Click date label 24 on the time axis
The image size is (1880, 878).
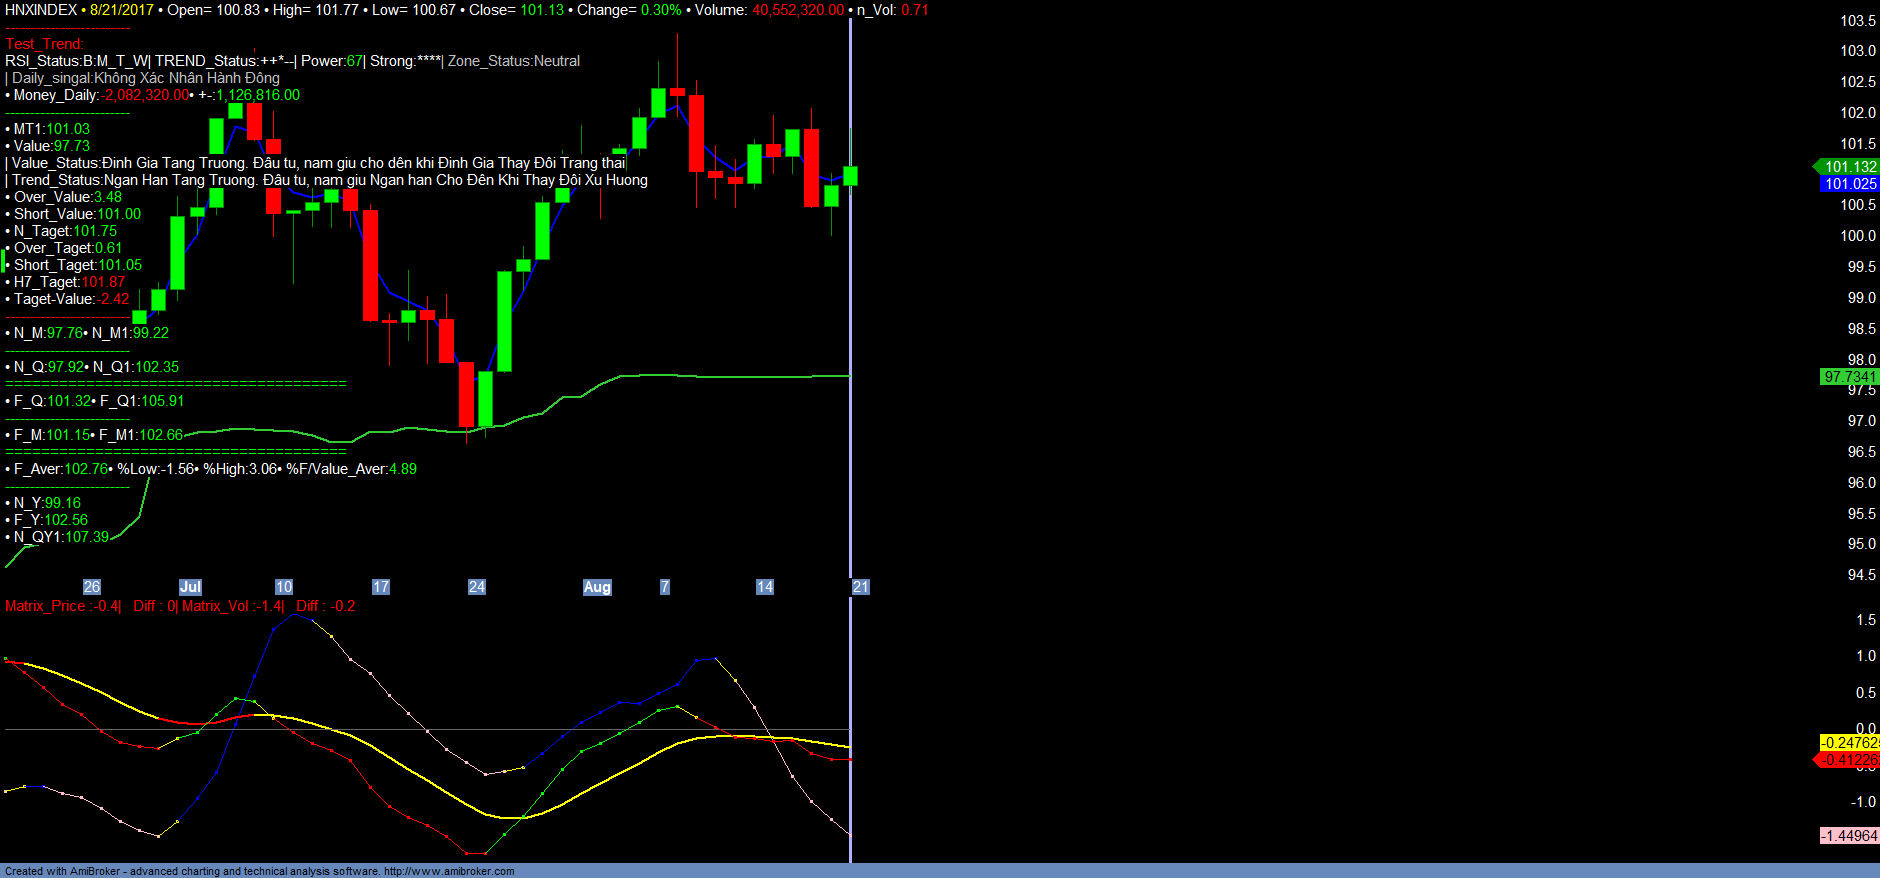pos(477,587)
